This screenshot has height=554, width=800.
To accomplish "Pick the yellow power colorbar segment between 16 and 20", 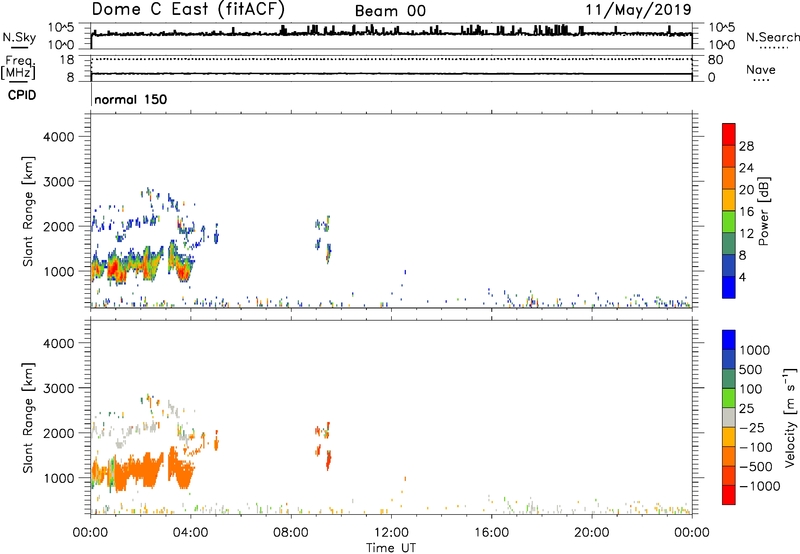I will (729, 200).
